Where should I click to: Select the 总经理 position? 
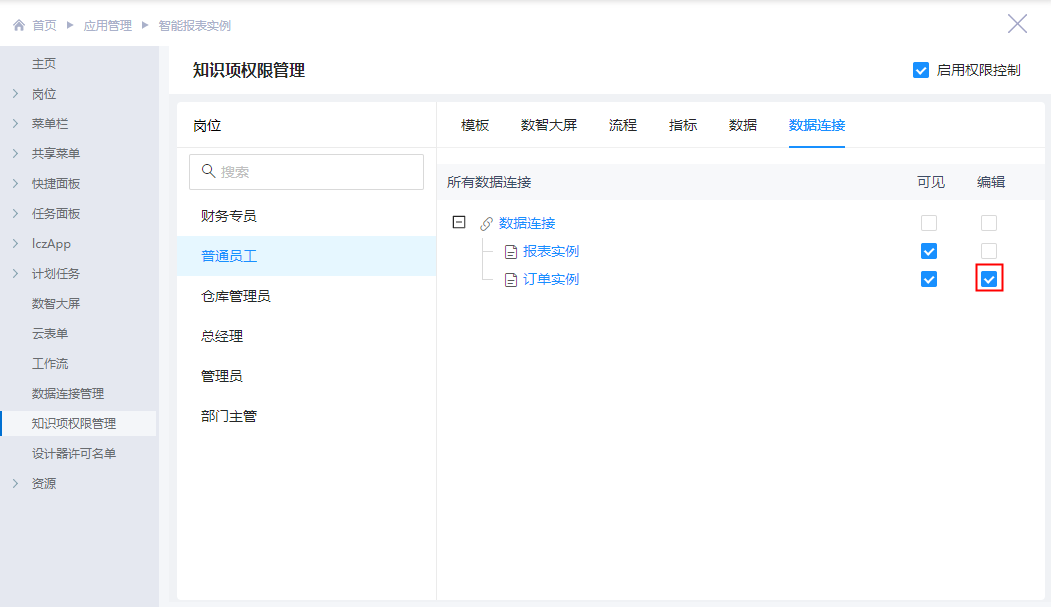coord(222,336)
